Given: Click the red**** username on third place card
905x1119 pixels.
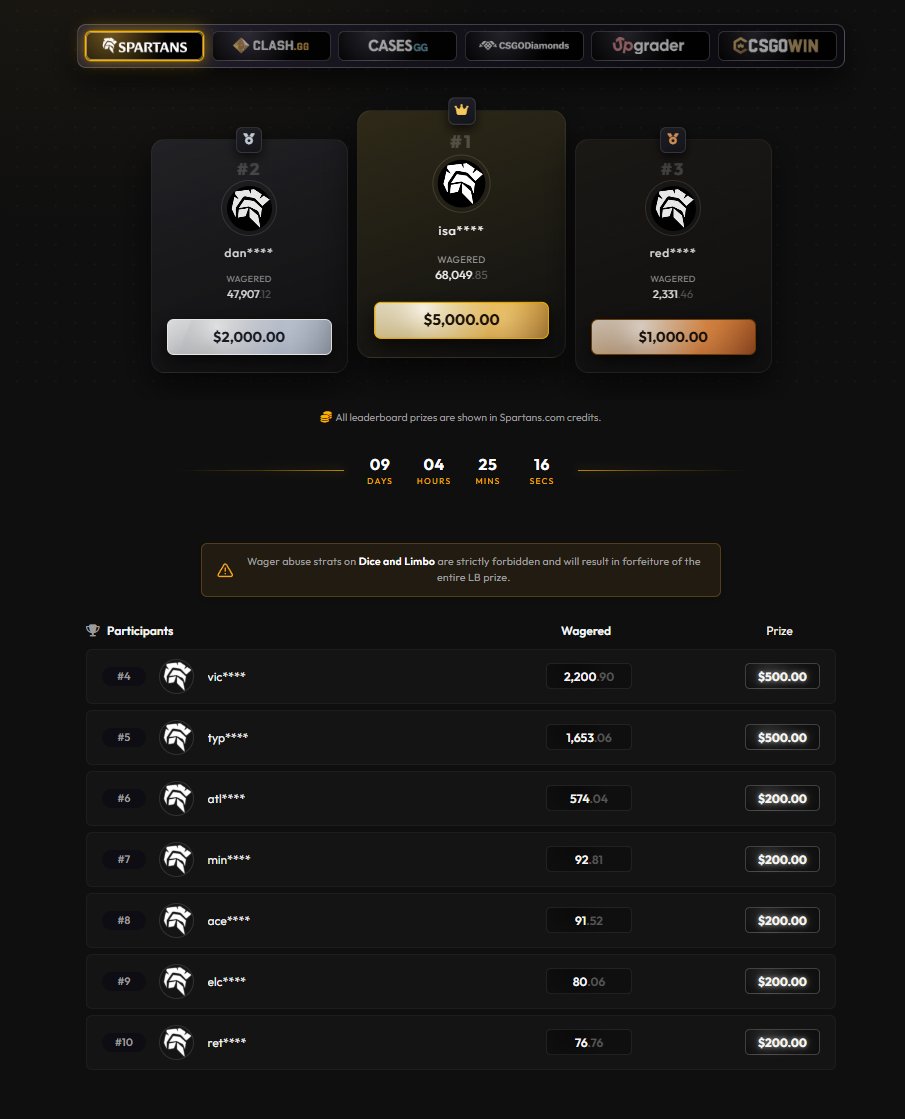Looking at the screenshot, I should (672, 253).
